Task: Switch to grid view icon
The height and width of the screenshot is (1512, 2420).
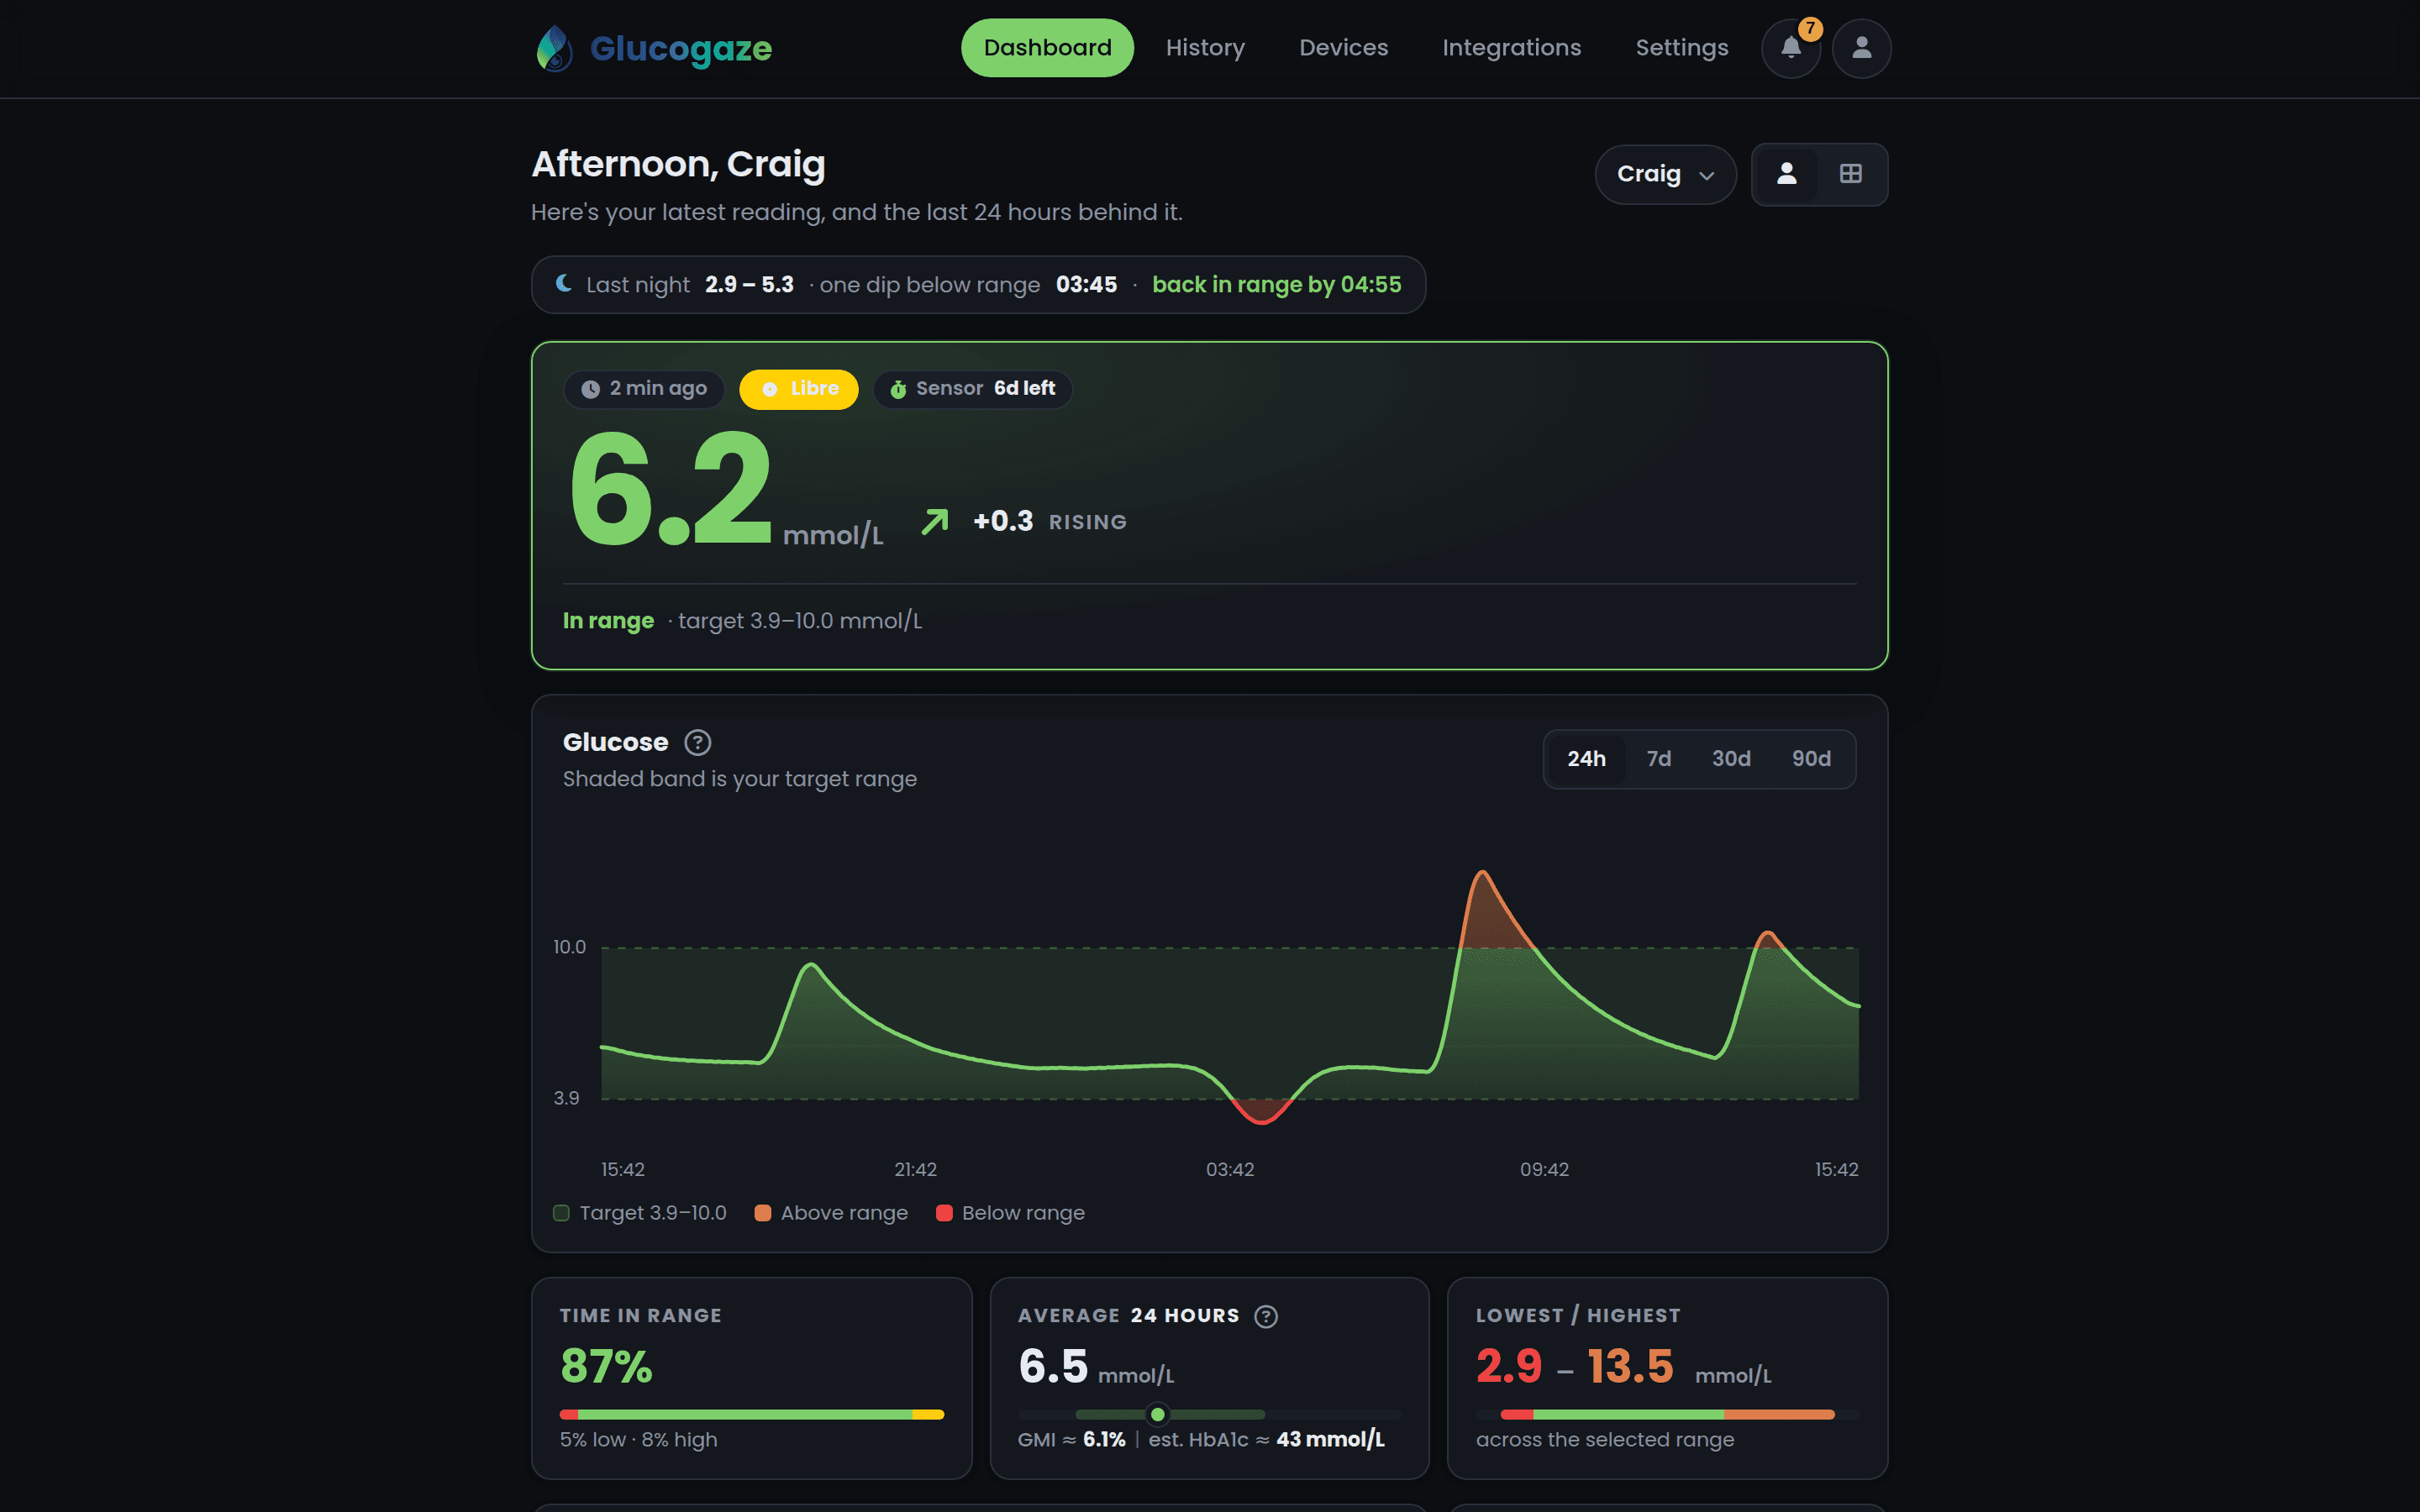Action: 1851,174
